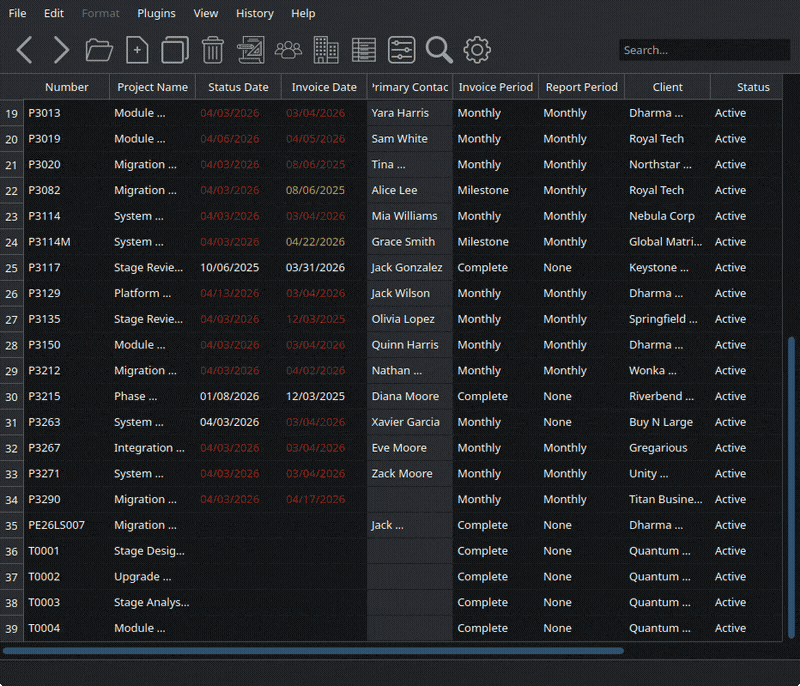Select the P3114M number cell

[67, 242]
